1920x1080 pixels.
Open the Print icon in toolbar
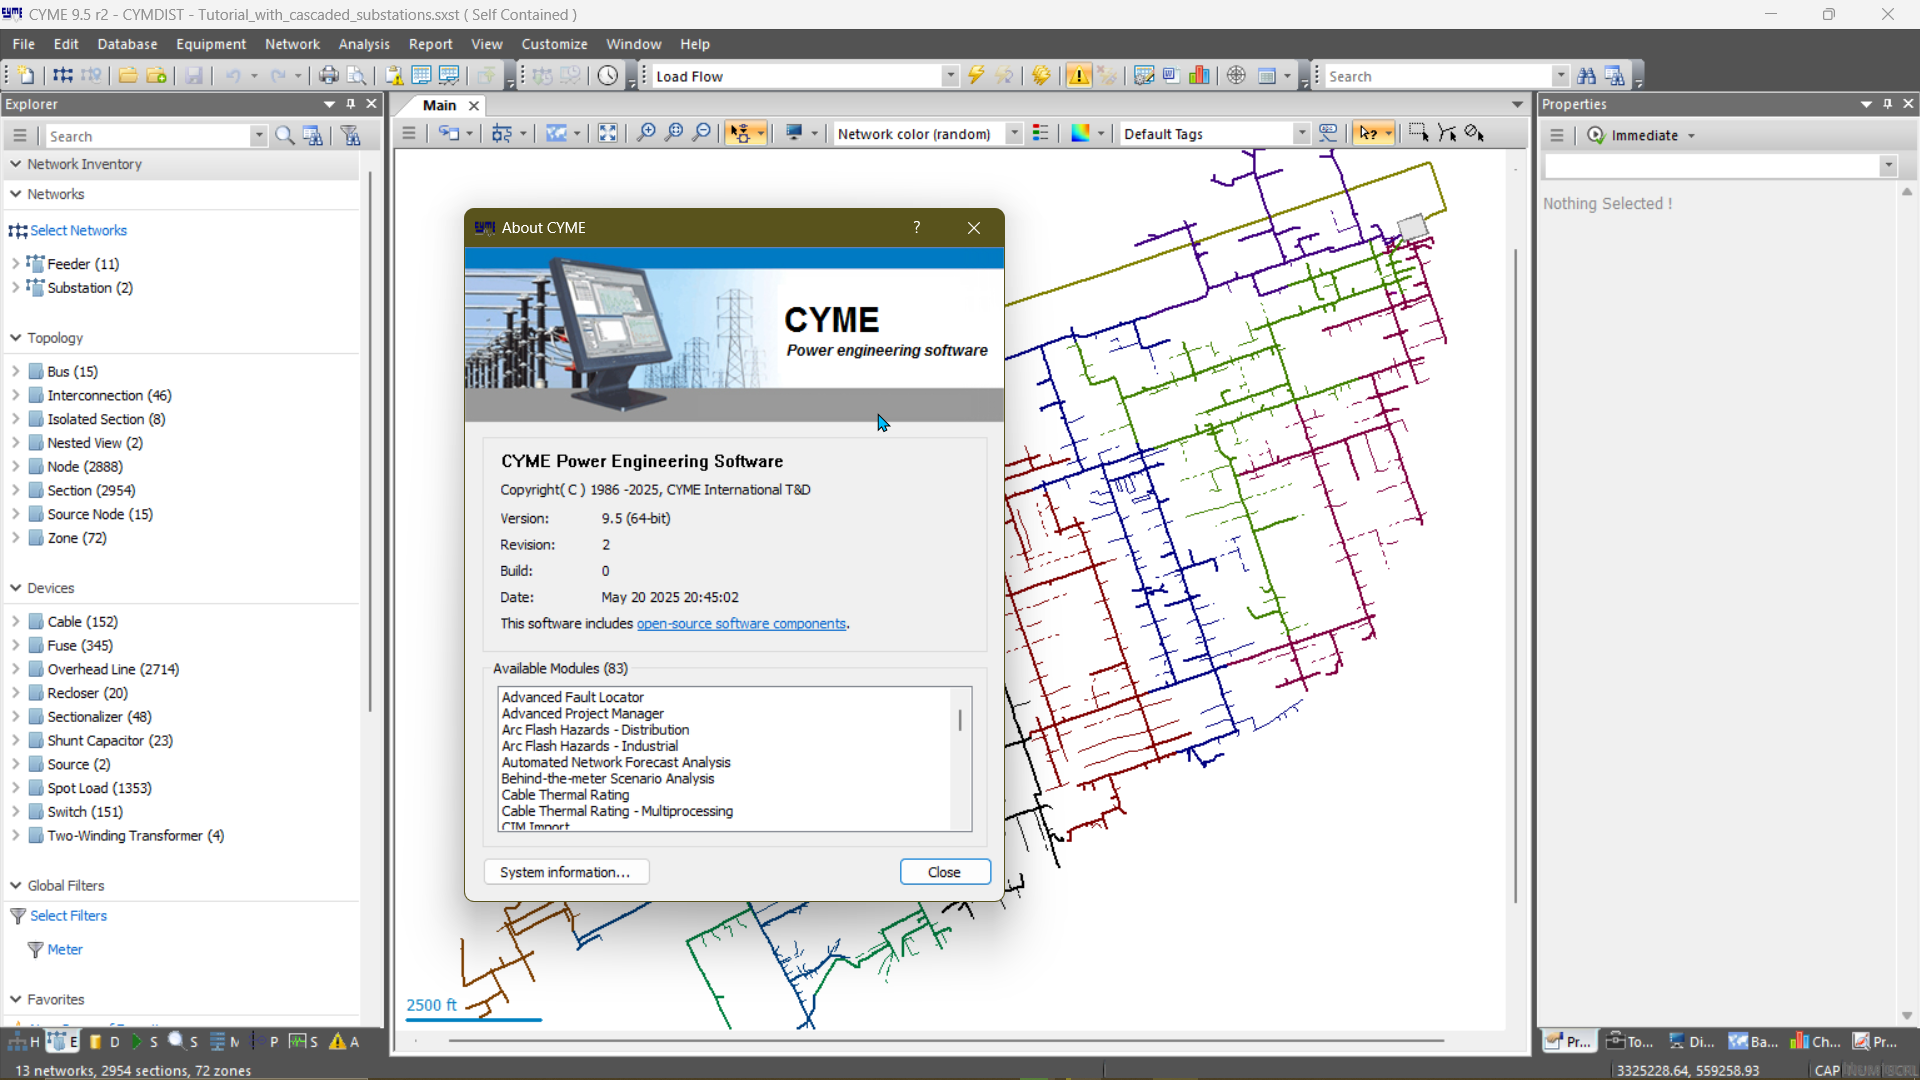[x=328, y=76]
